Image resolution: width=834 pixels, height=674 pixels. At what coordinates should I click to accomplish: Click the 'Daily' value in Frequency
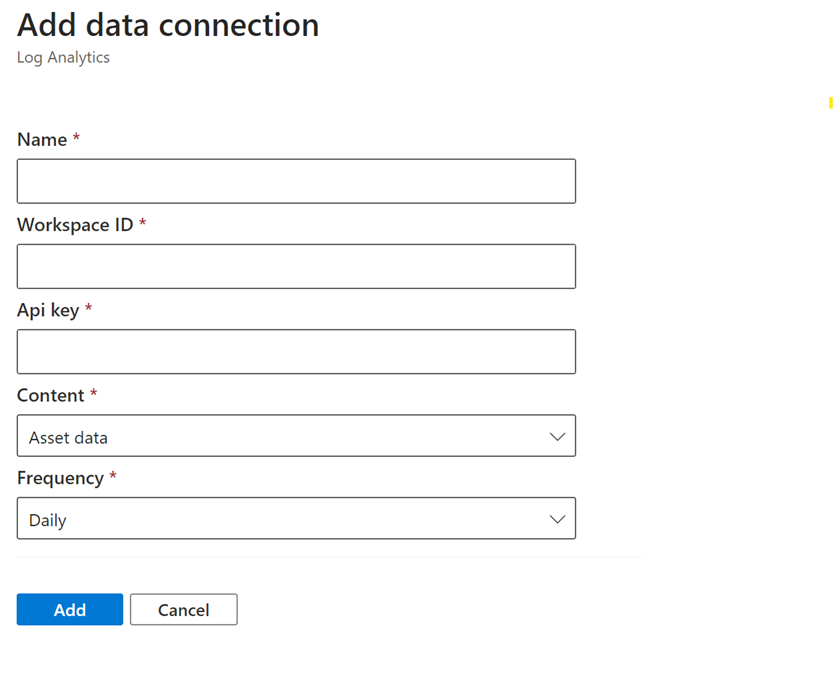[48, 520]
